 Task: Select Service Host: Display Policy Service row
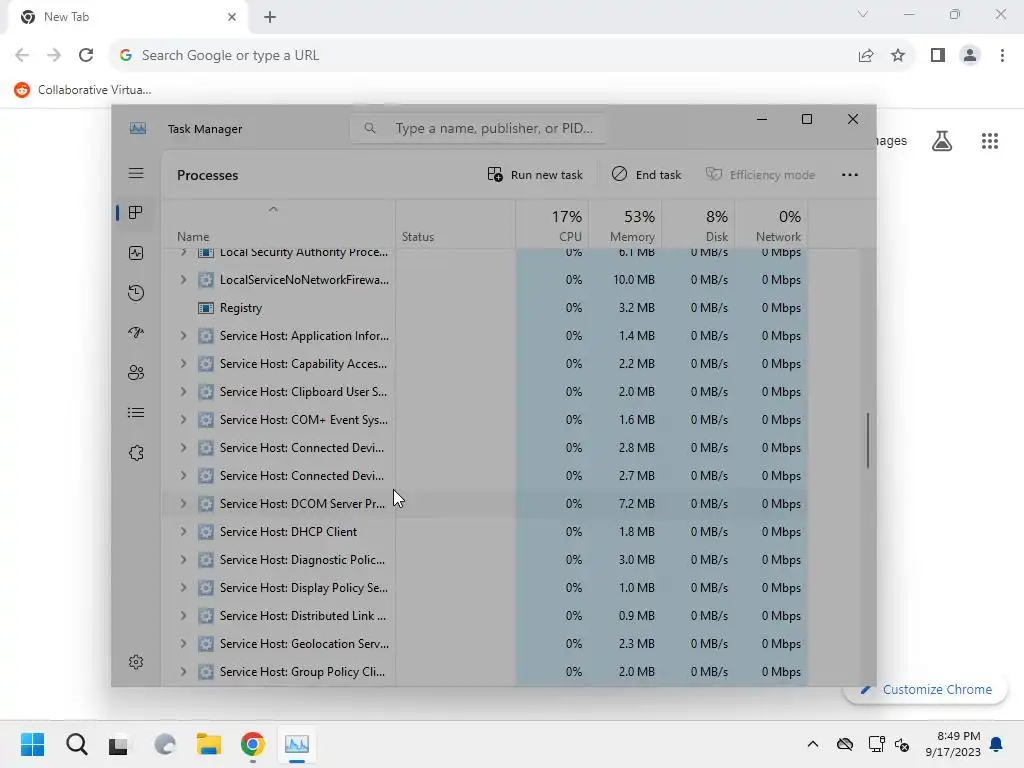click(x=485, y=588)
